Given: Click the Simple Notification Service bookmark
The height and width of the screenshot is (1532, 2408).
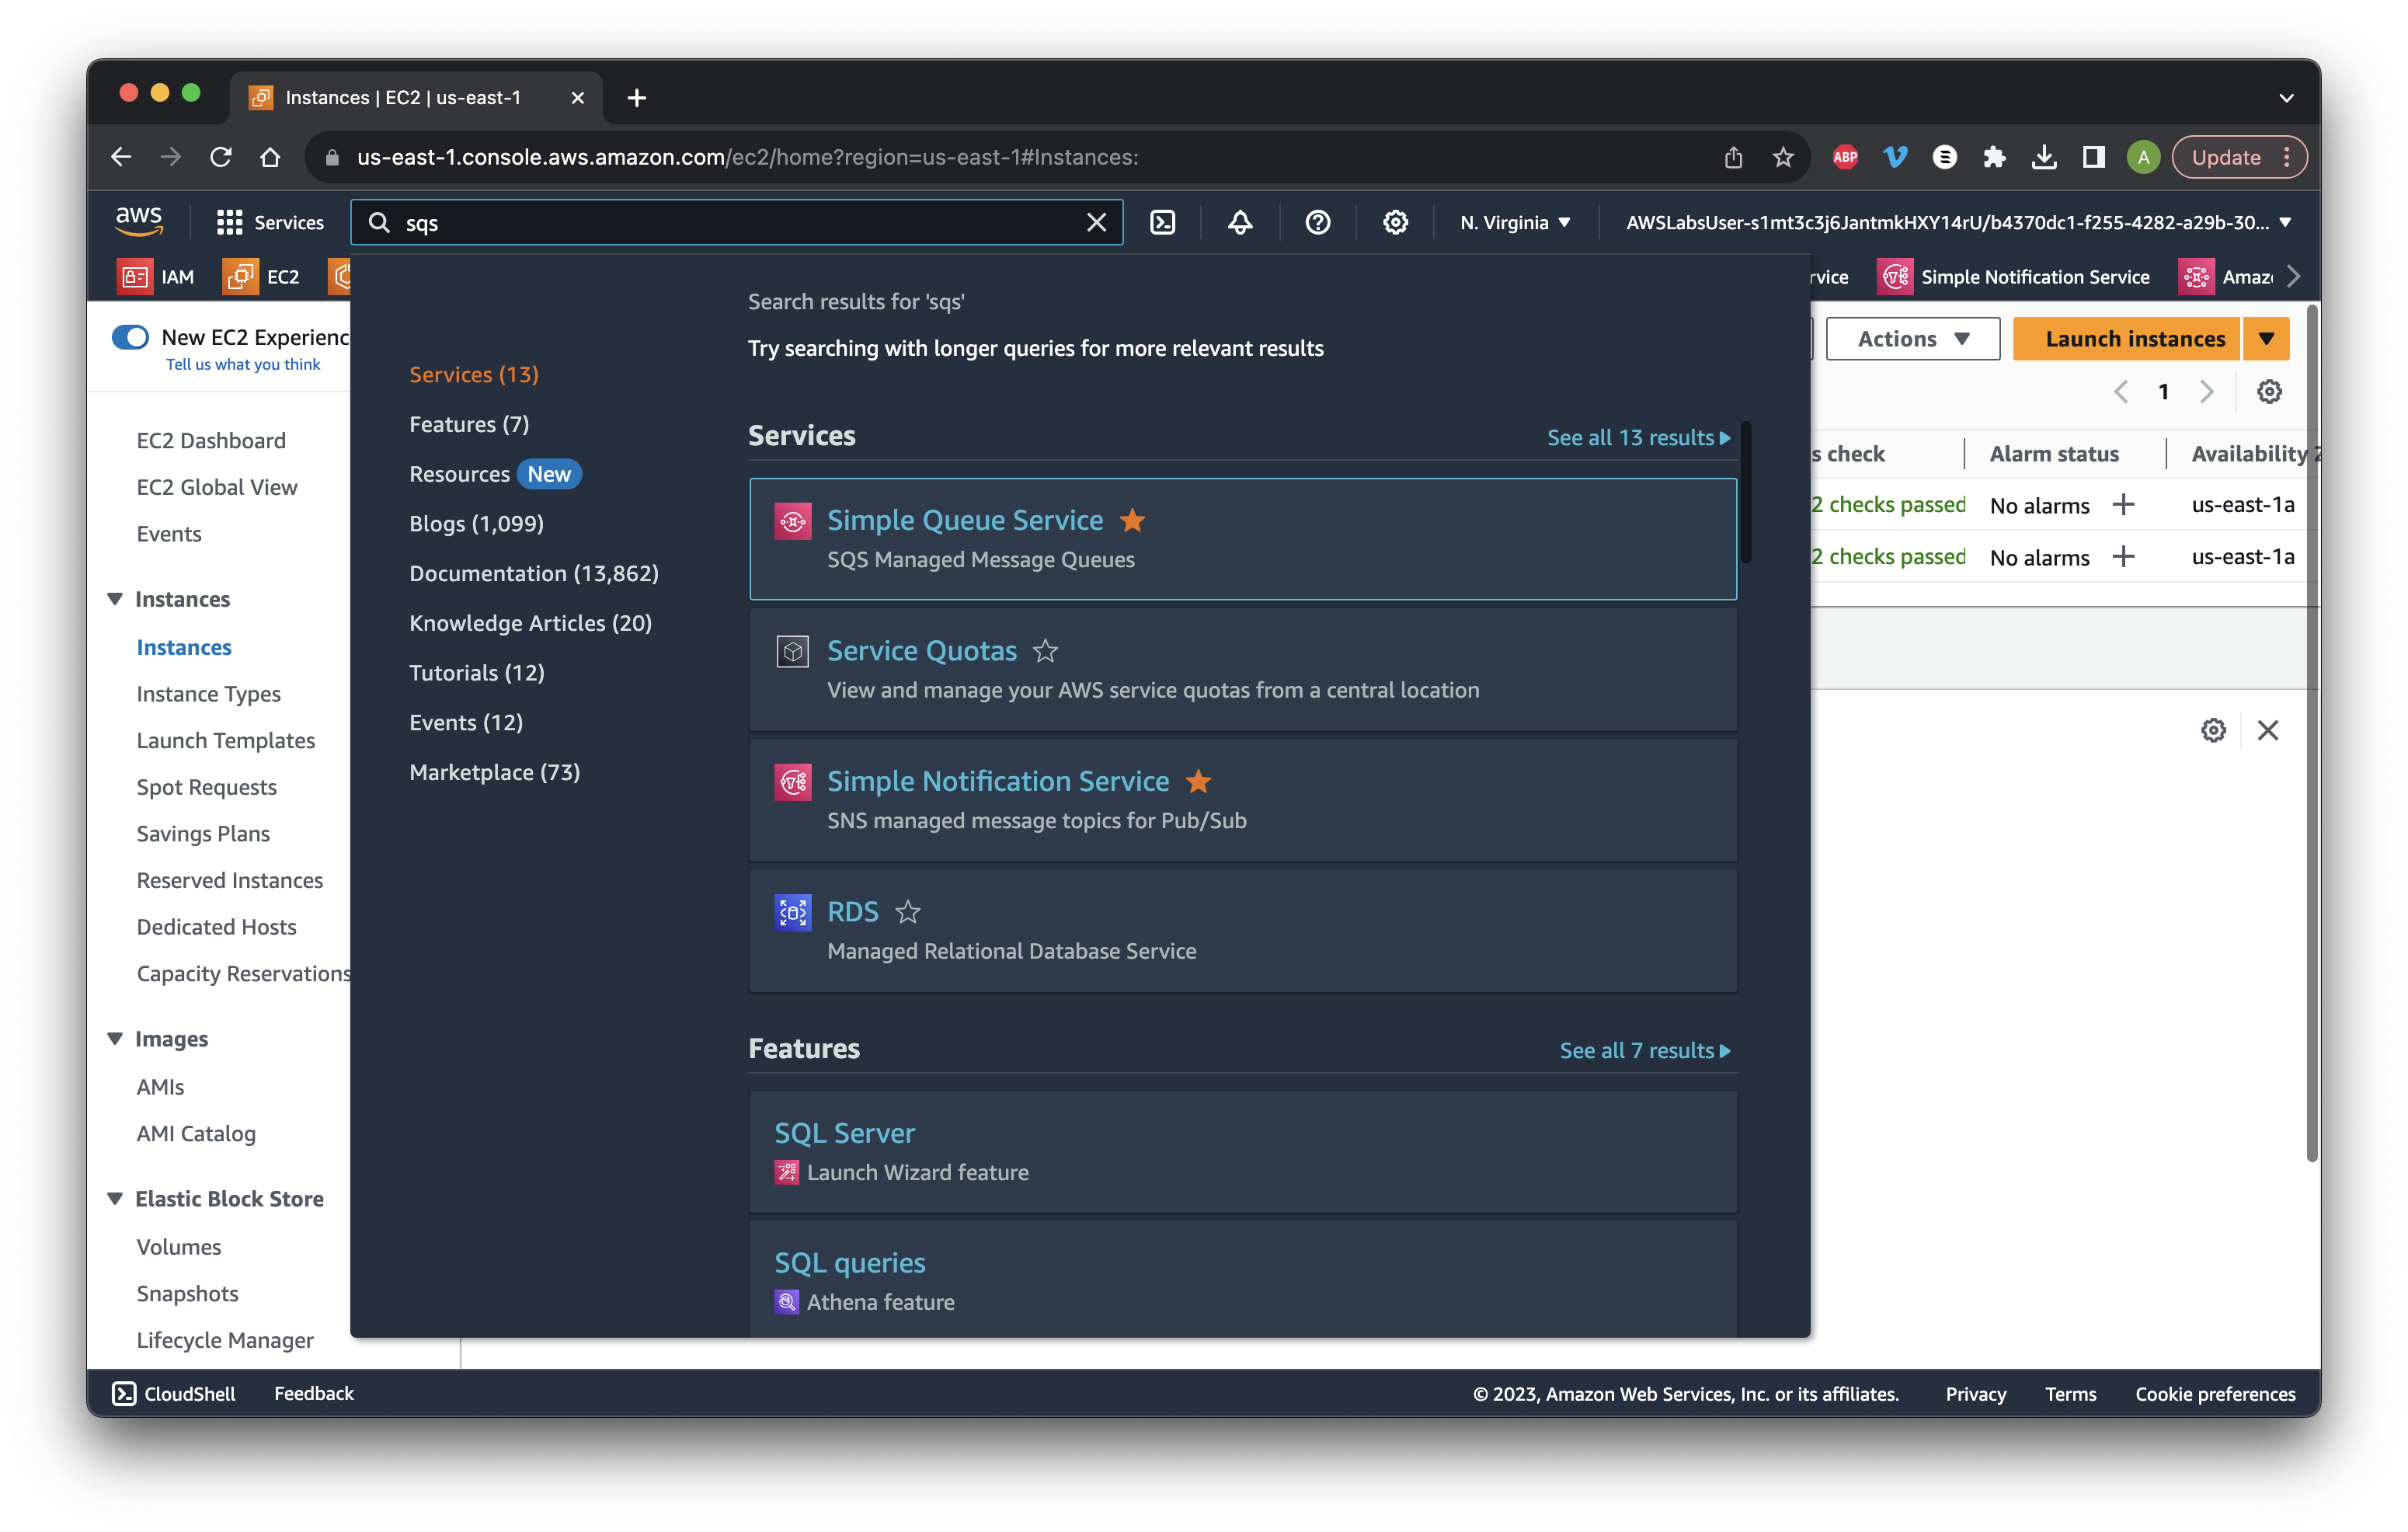Looking at the screenshot, I should pyautogui.click(x=2014, y=276).
